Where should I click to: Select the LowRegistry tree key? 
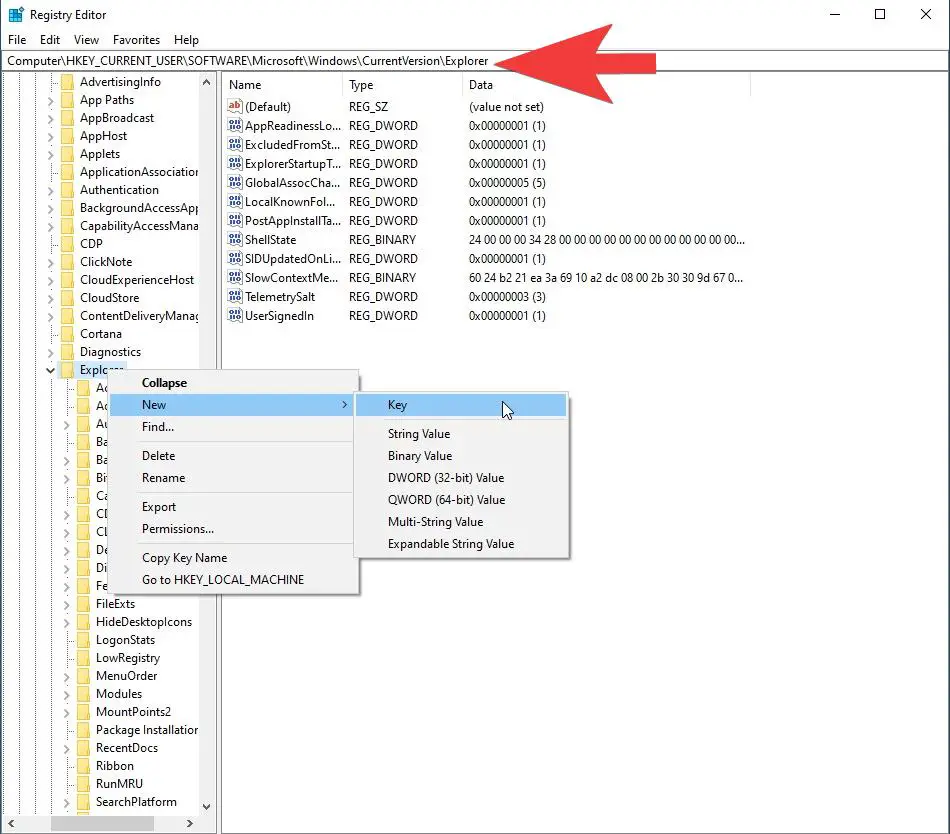click(x=128, y=658)
